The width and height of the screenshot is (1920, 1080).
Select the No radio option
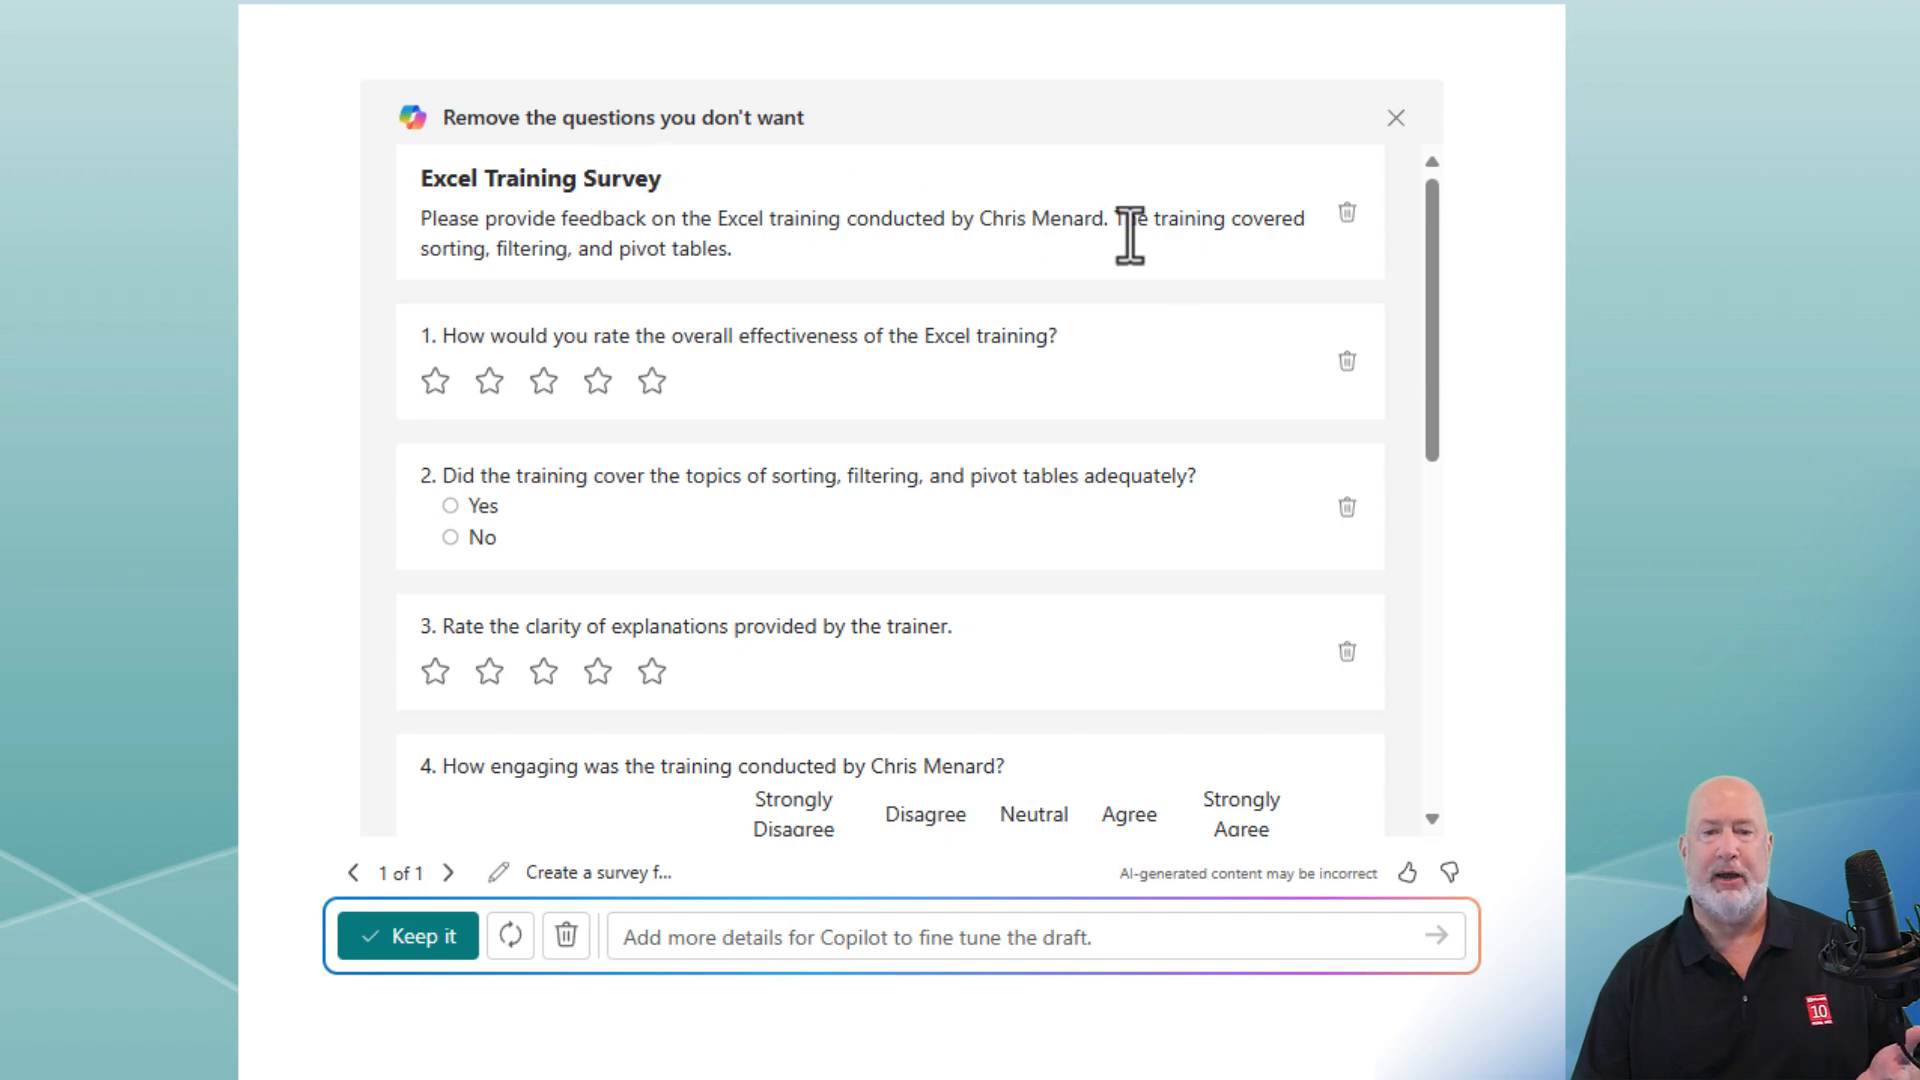pyautogui.click(x=450, y=537)
